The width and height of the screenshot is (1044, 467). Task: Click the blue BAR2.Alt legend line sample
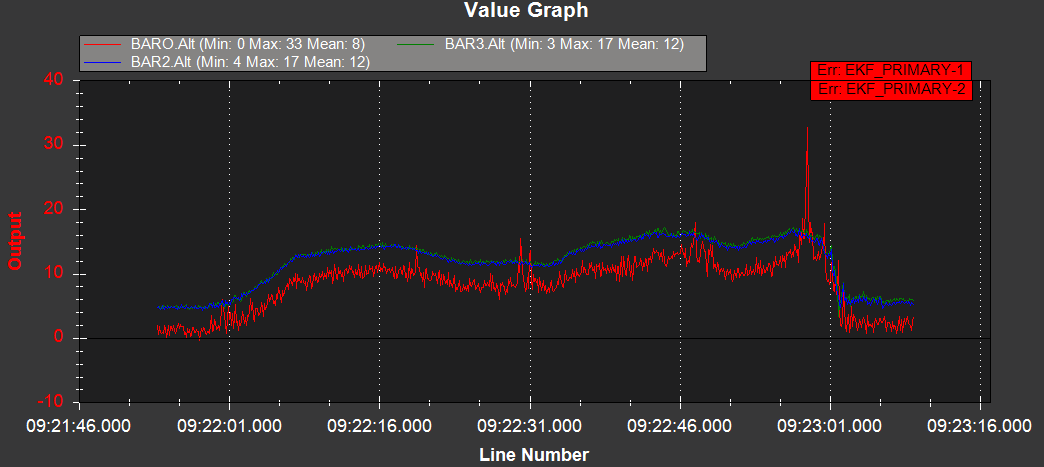click(104, 62)
